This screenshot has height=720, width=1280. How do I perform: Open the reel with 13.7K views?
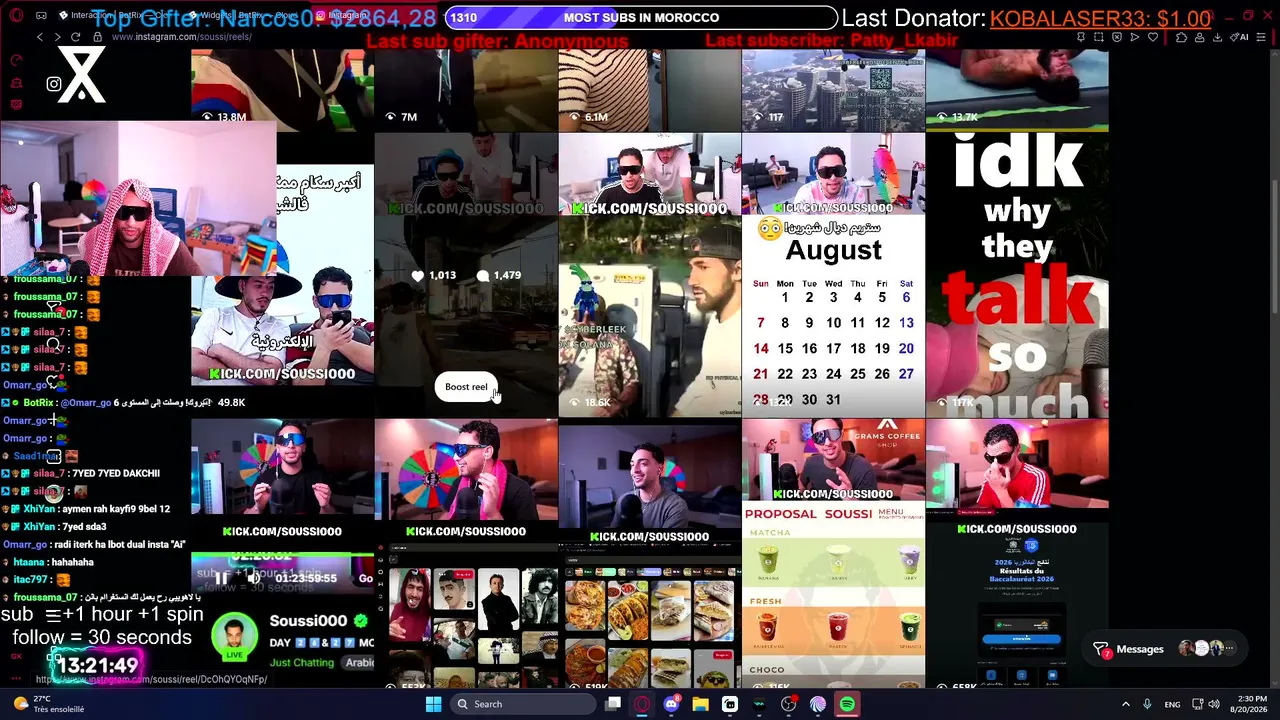click(x=1017, y=91)
